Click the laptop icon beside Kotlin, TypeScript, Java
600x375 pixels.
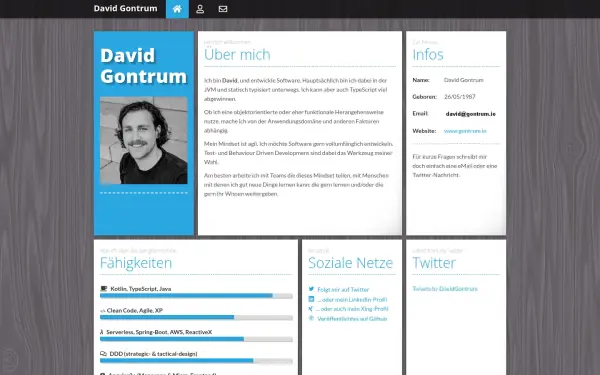click(x=103, y=289)
